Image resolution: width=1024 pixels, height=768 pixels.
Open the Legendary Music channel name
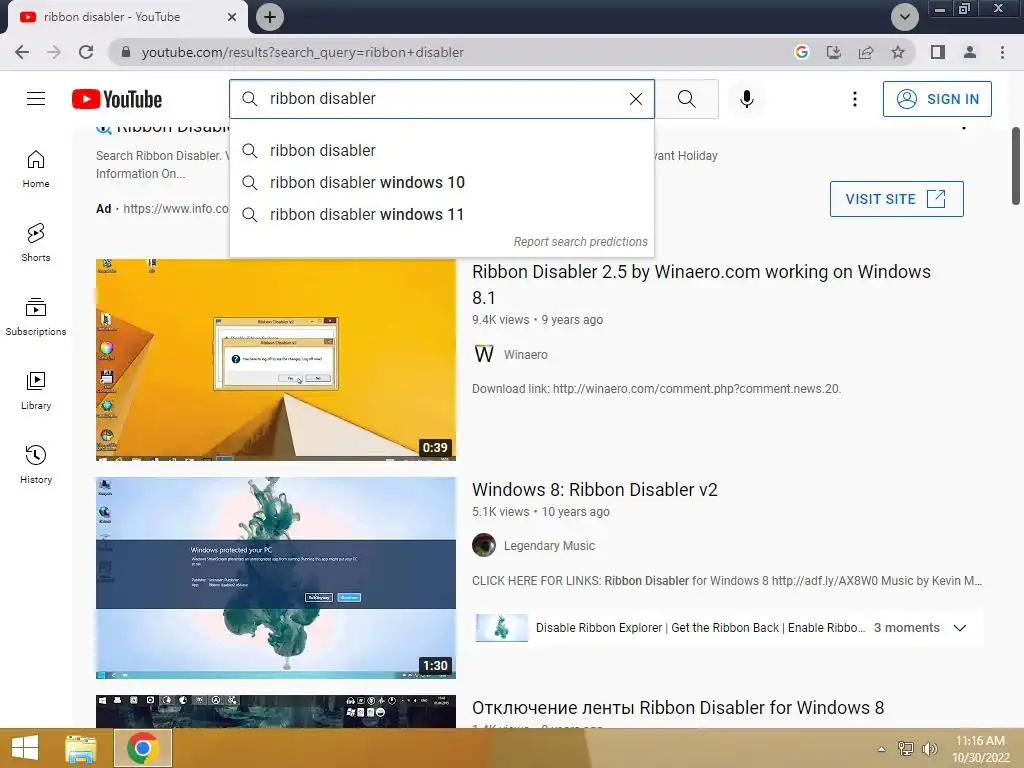pyautogui.click(x=549, y=545)
